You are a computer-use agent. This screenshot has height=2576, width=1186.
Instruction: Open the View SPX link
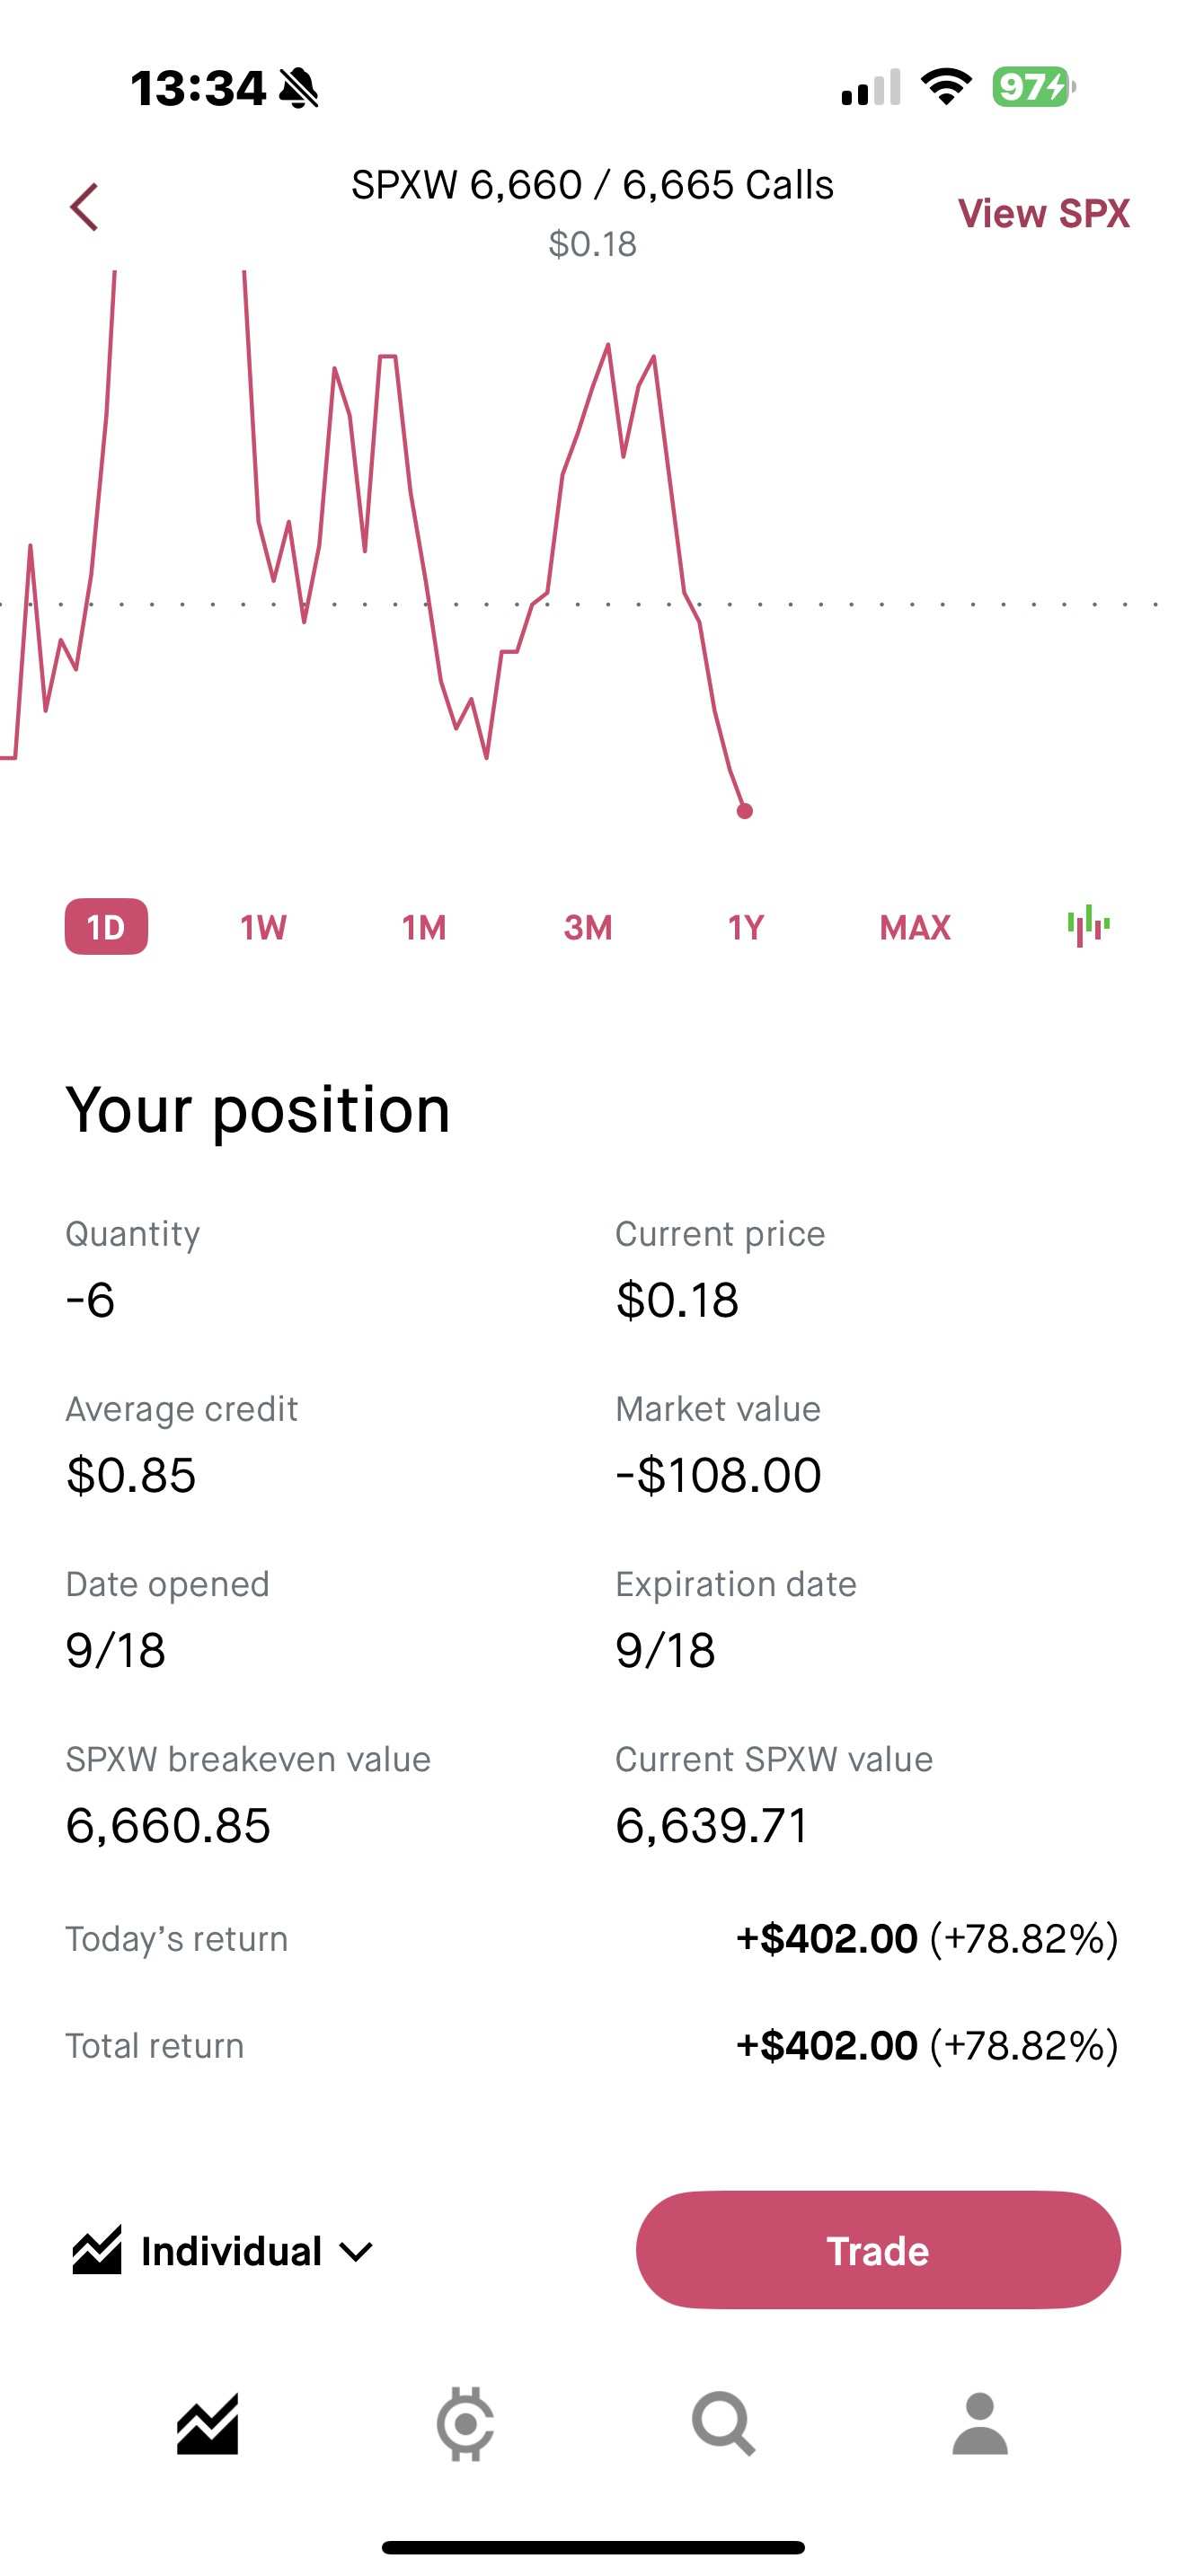pyautogui.click(x=1043, y=213)
